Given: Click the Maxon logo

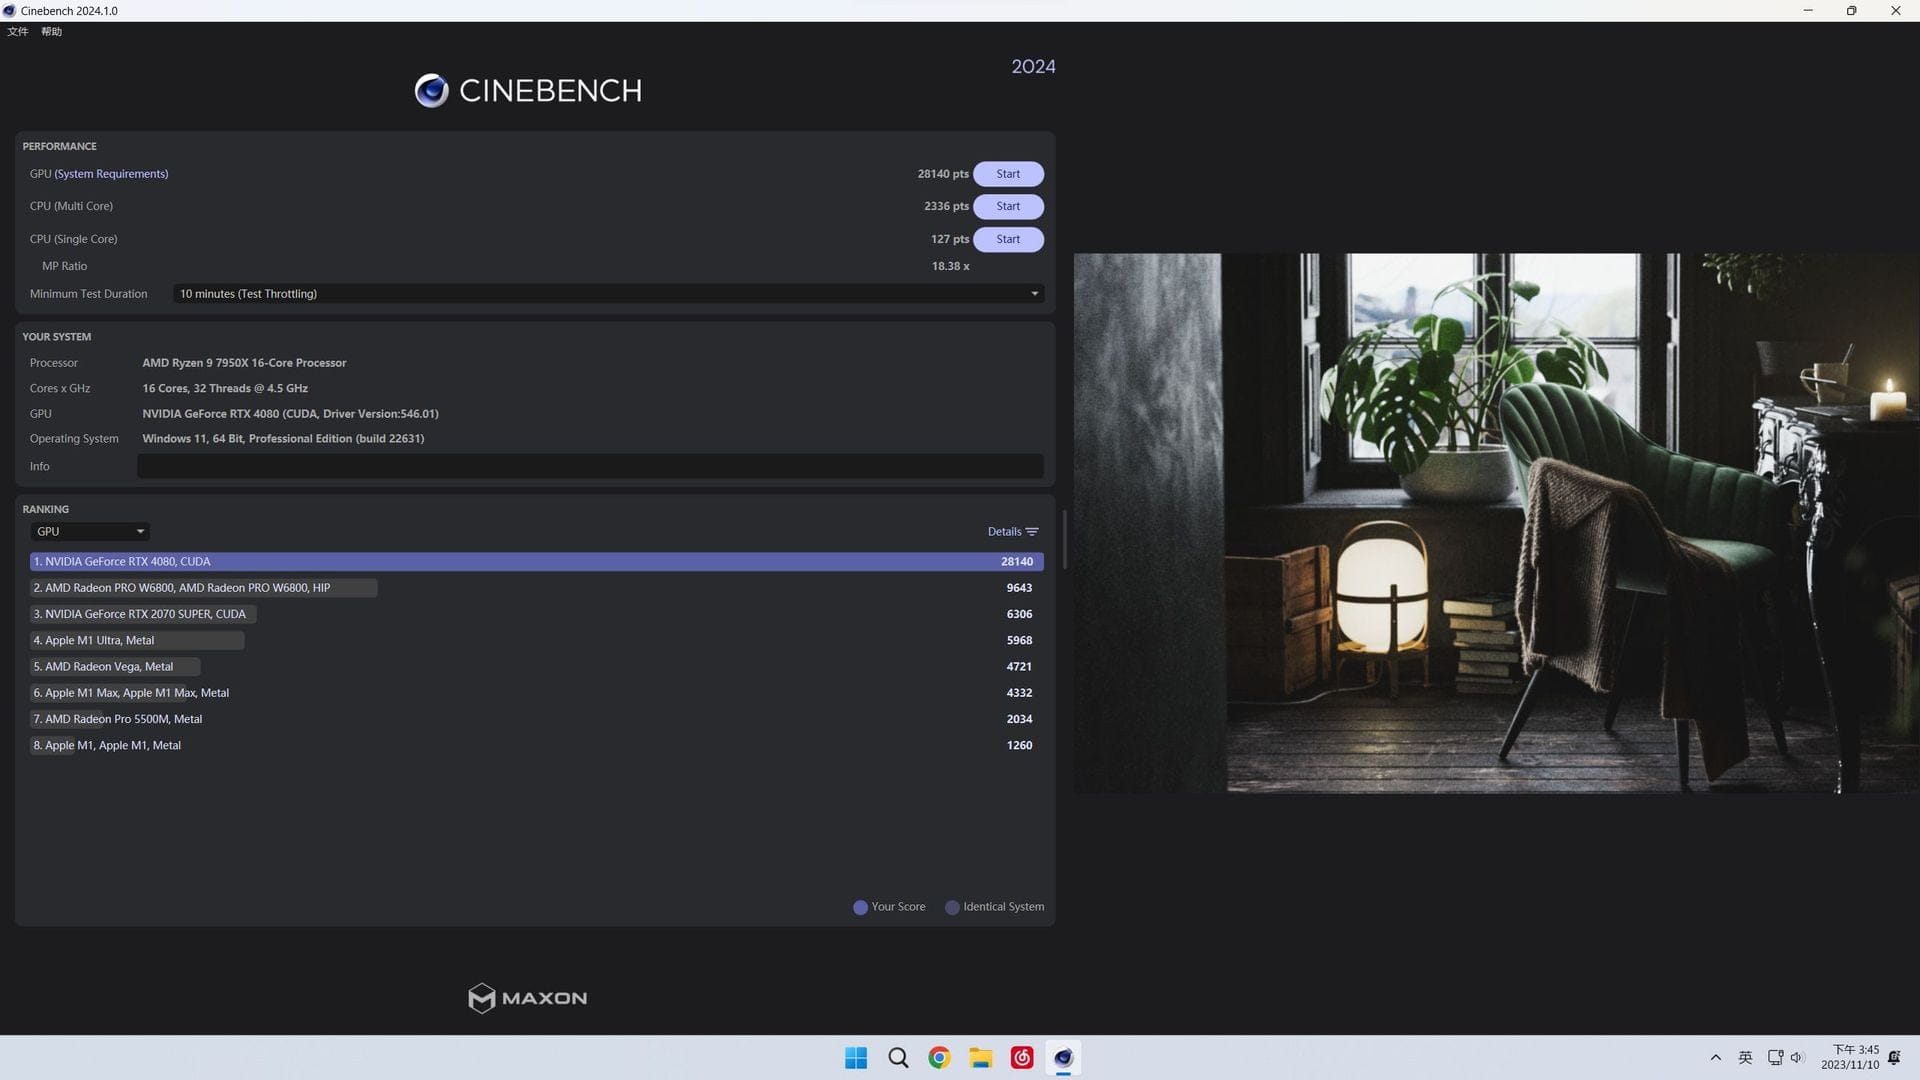Looking at the screenshot, I should (528, 998).
